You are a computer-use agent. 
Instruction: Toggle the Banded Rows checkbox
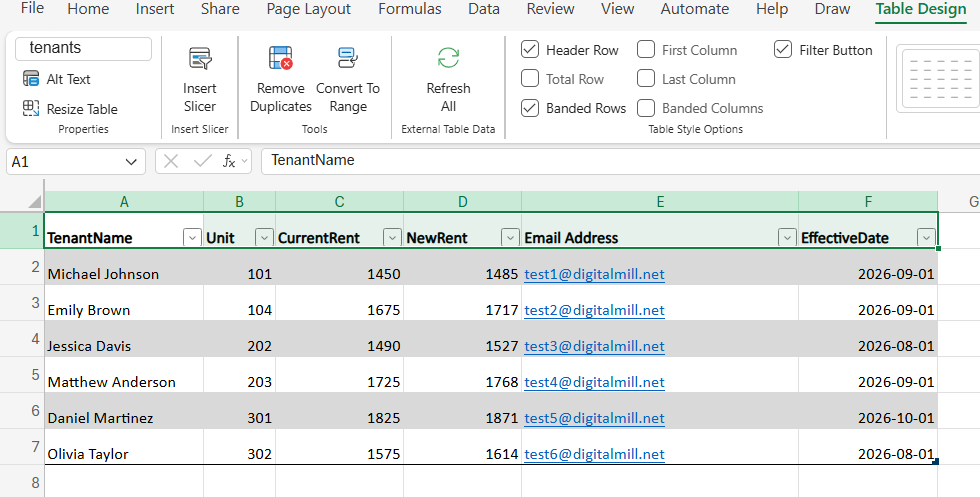click(530, 108)
